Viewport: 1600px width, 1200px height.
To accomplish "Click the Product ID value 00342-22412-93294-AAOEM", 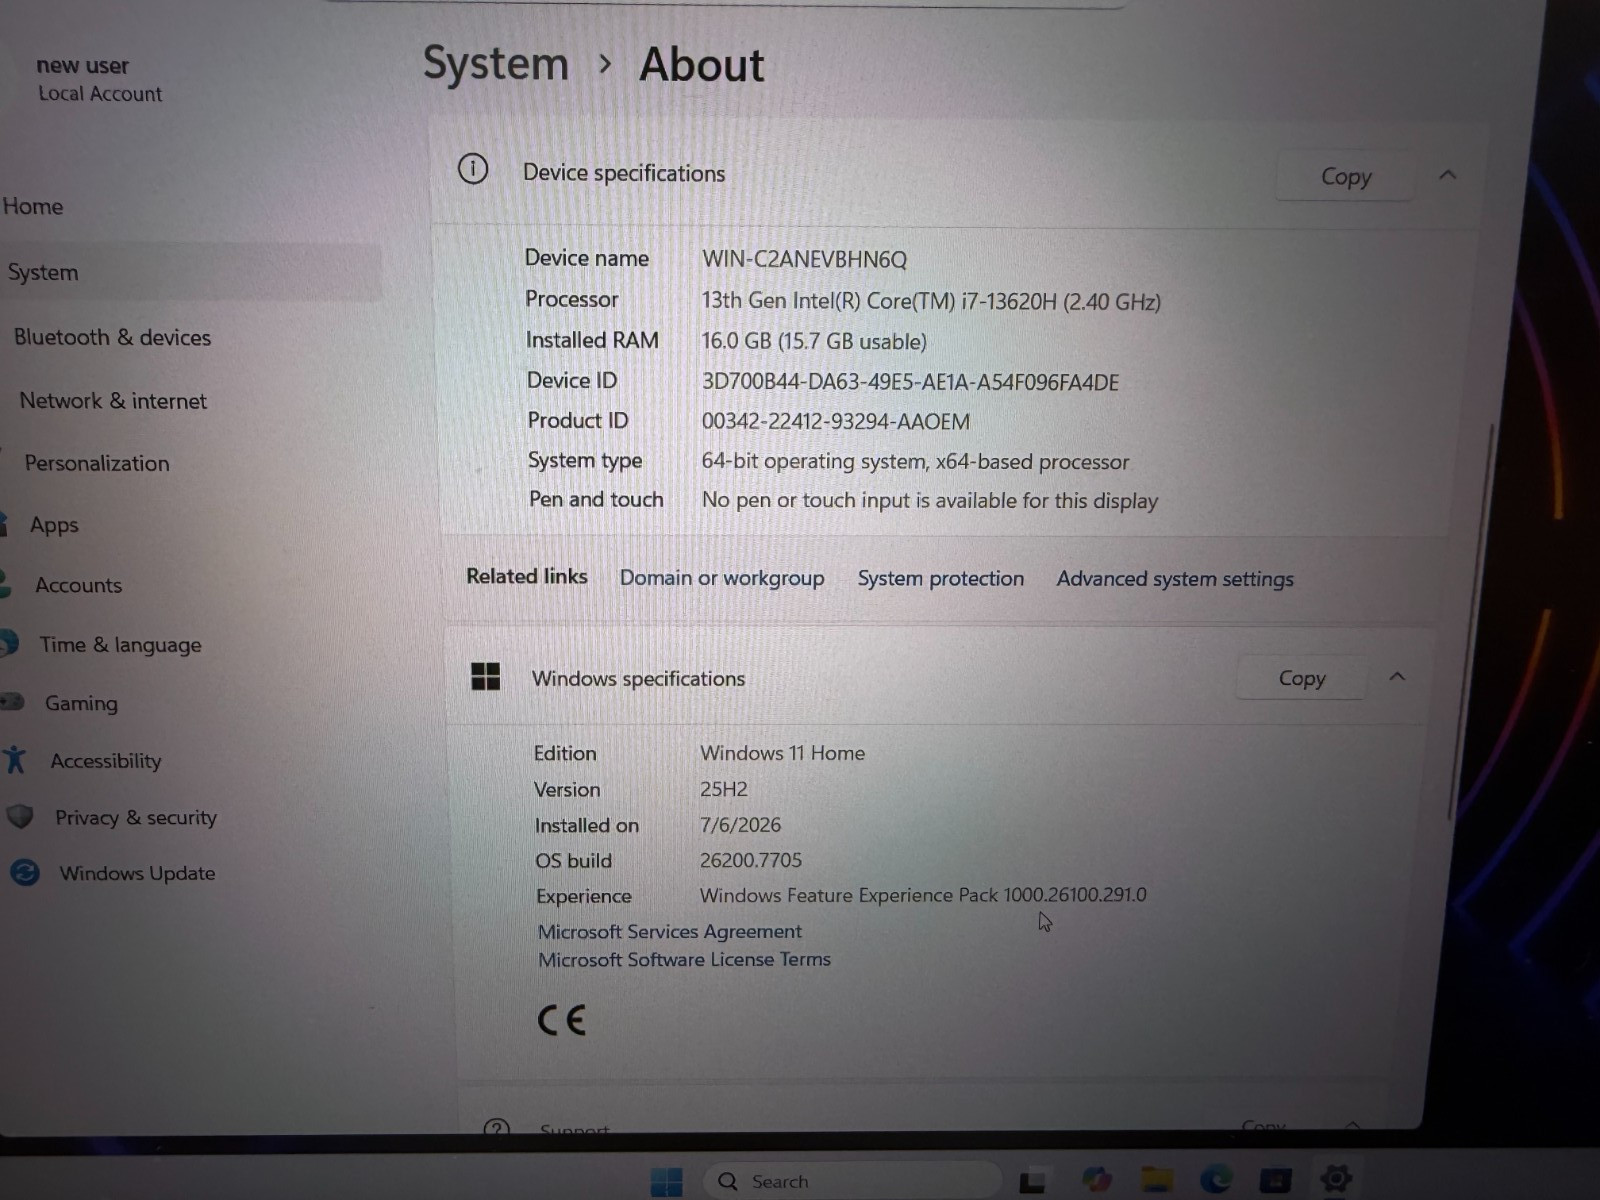I will 835,421.
